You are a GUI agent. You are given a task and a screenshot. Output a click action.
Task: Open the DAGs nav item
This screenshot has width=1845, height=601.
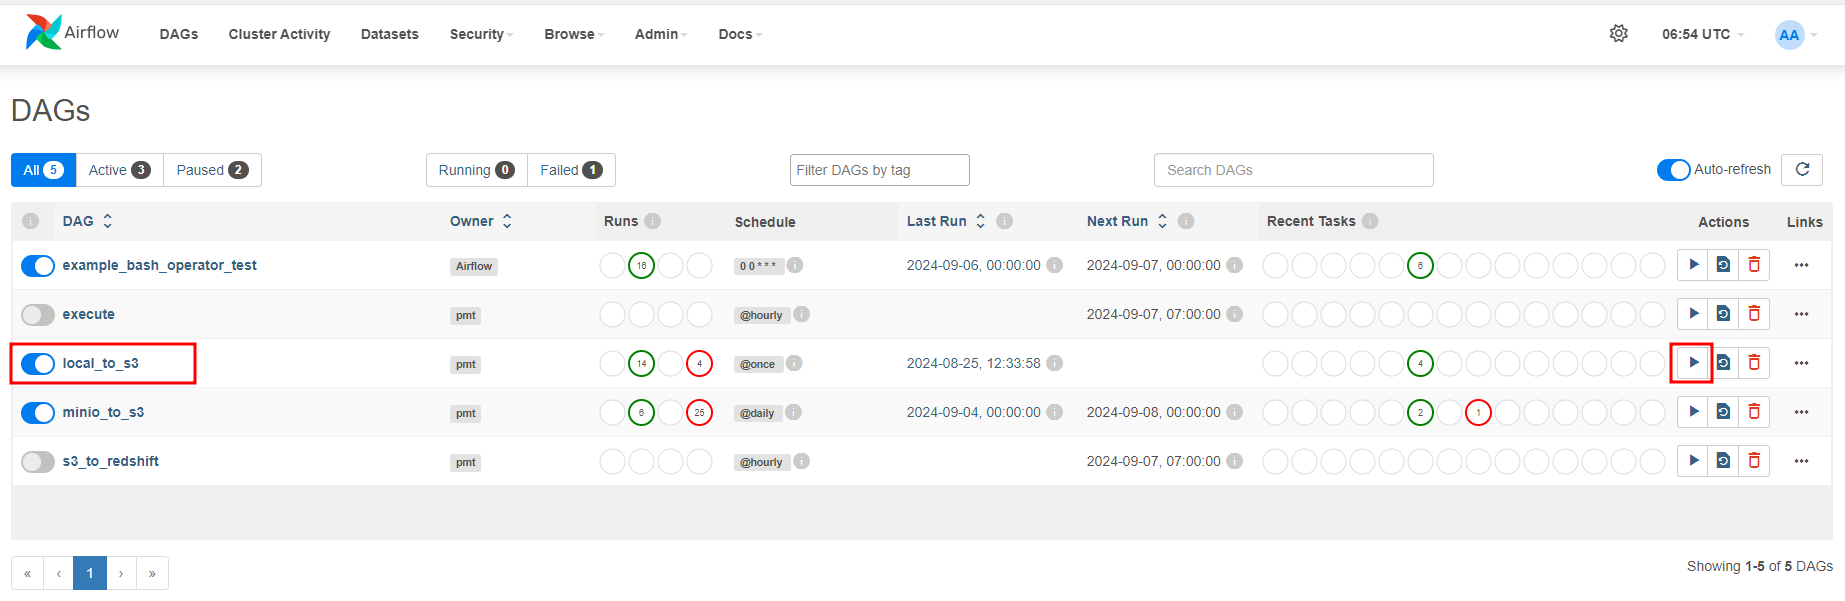[x=179, y=34]
